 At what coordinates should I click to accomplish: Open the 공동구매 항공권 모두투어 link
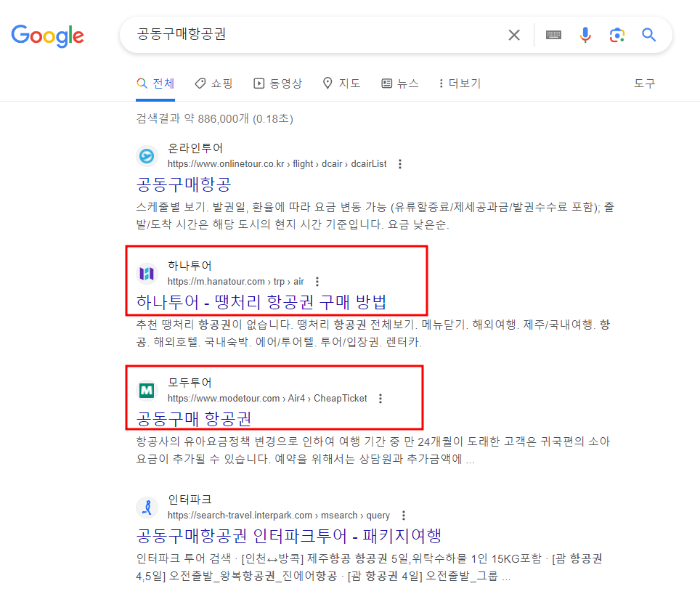click(194, 419)
